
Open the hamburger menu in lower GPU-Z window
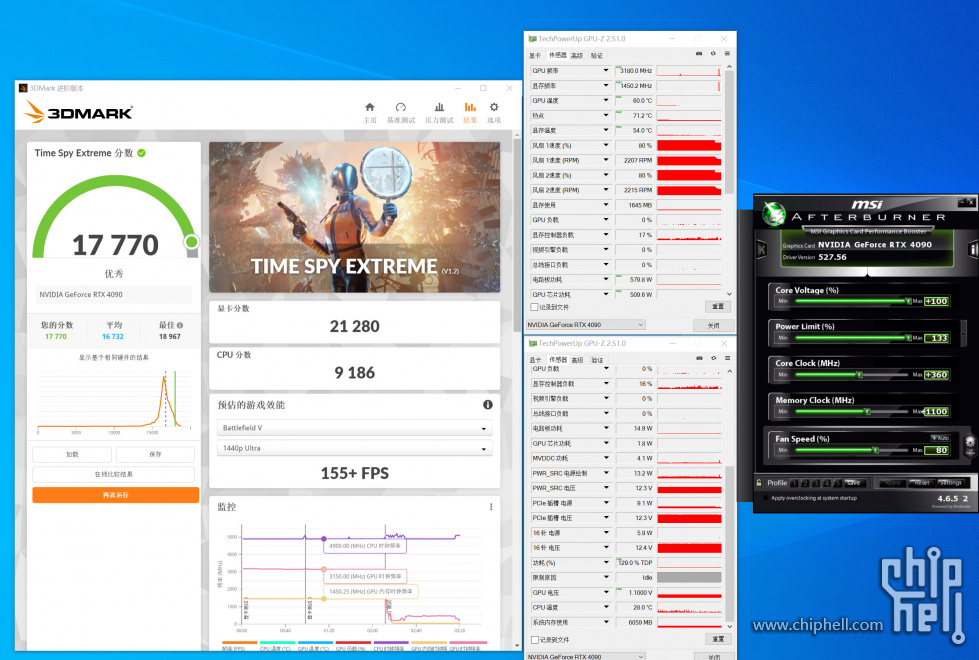point(727,358)
